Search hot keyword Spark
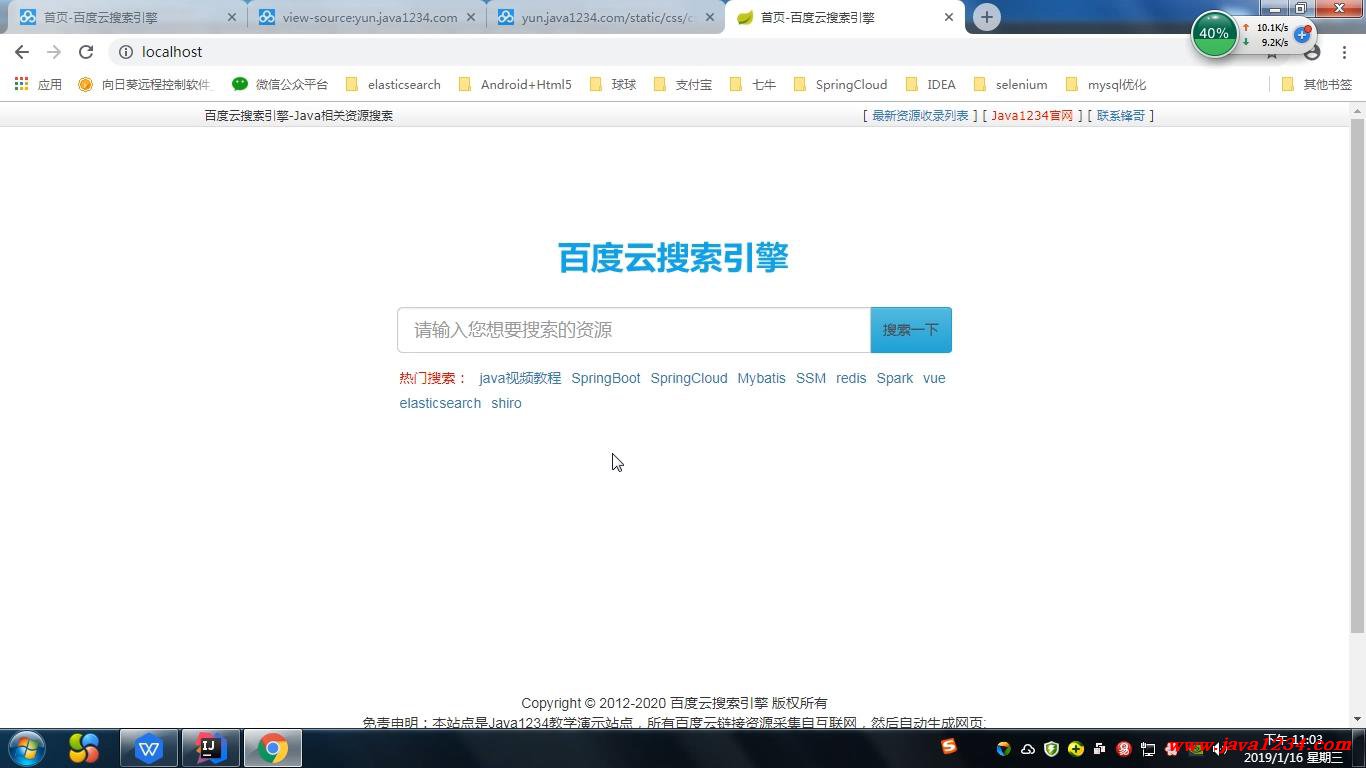1366x768 pixels. pyautogui.click(x=895, y=378)
